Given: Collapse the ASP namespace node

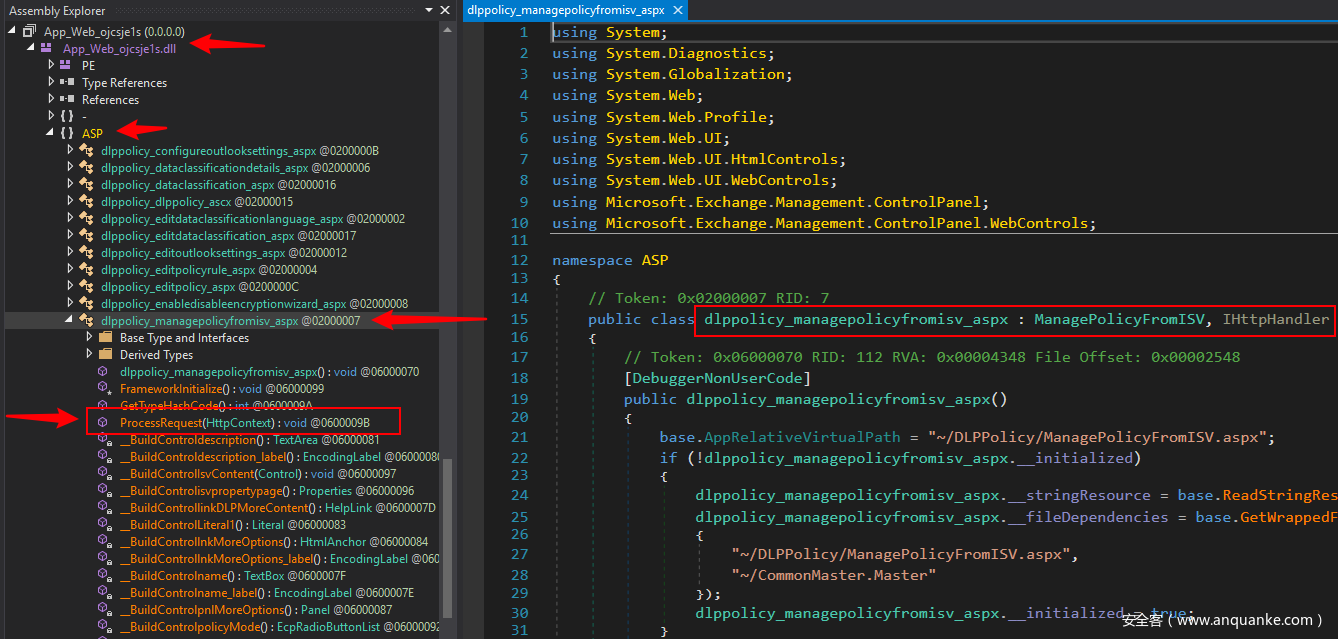Looking at the screenshot, I should [50, 133].
